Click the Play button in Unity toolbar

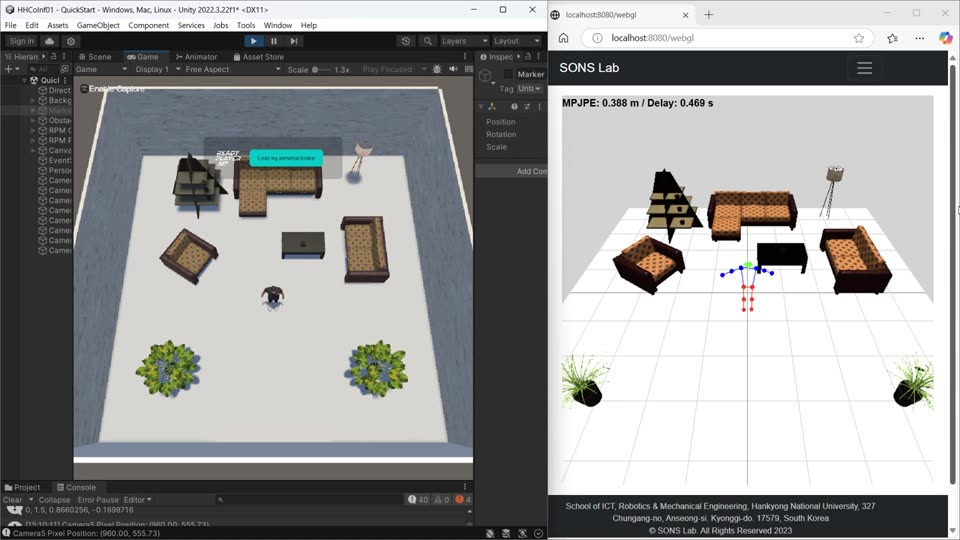(253, 41)
